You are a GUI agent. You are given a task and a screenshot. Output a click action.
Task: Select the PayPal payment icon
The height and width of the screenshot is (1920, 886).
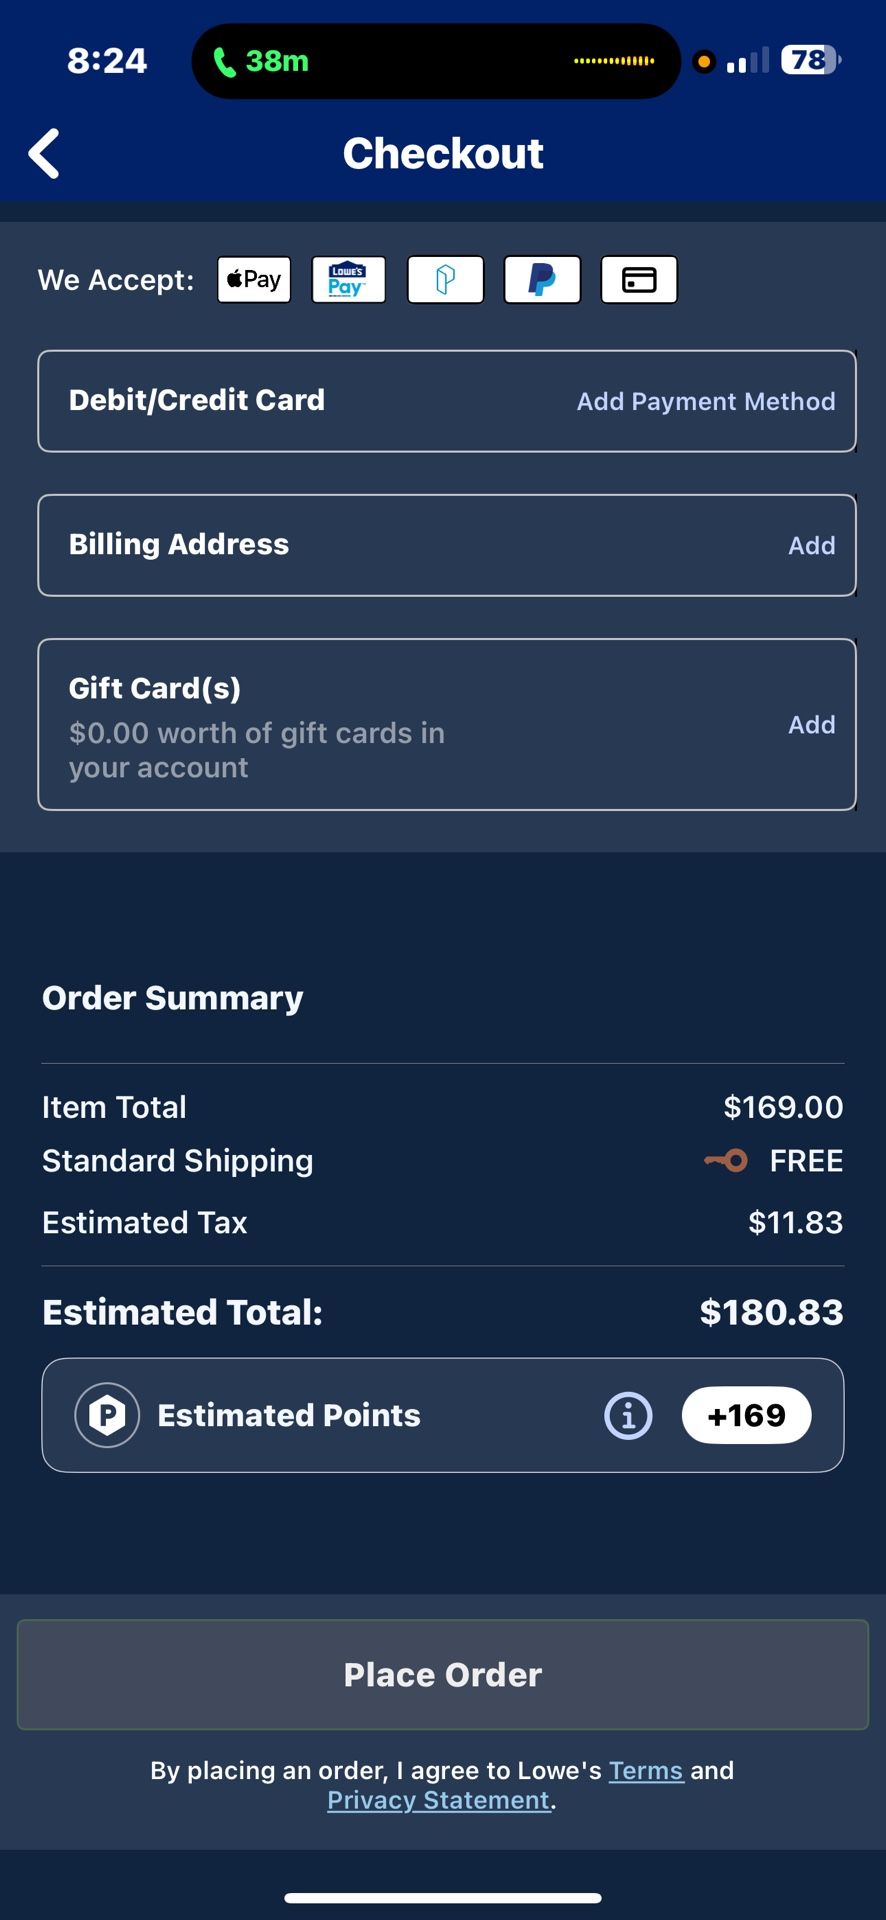click(x=542, y=279)
